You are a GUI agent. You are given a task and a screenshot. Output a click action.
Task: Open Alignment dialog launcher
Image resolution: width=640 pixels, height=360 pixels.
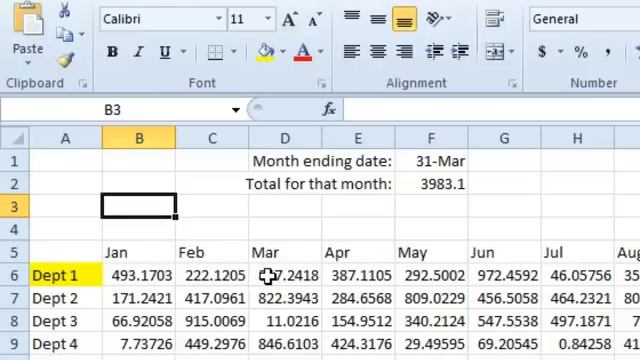coord(512,84)
